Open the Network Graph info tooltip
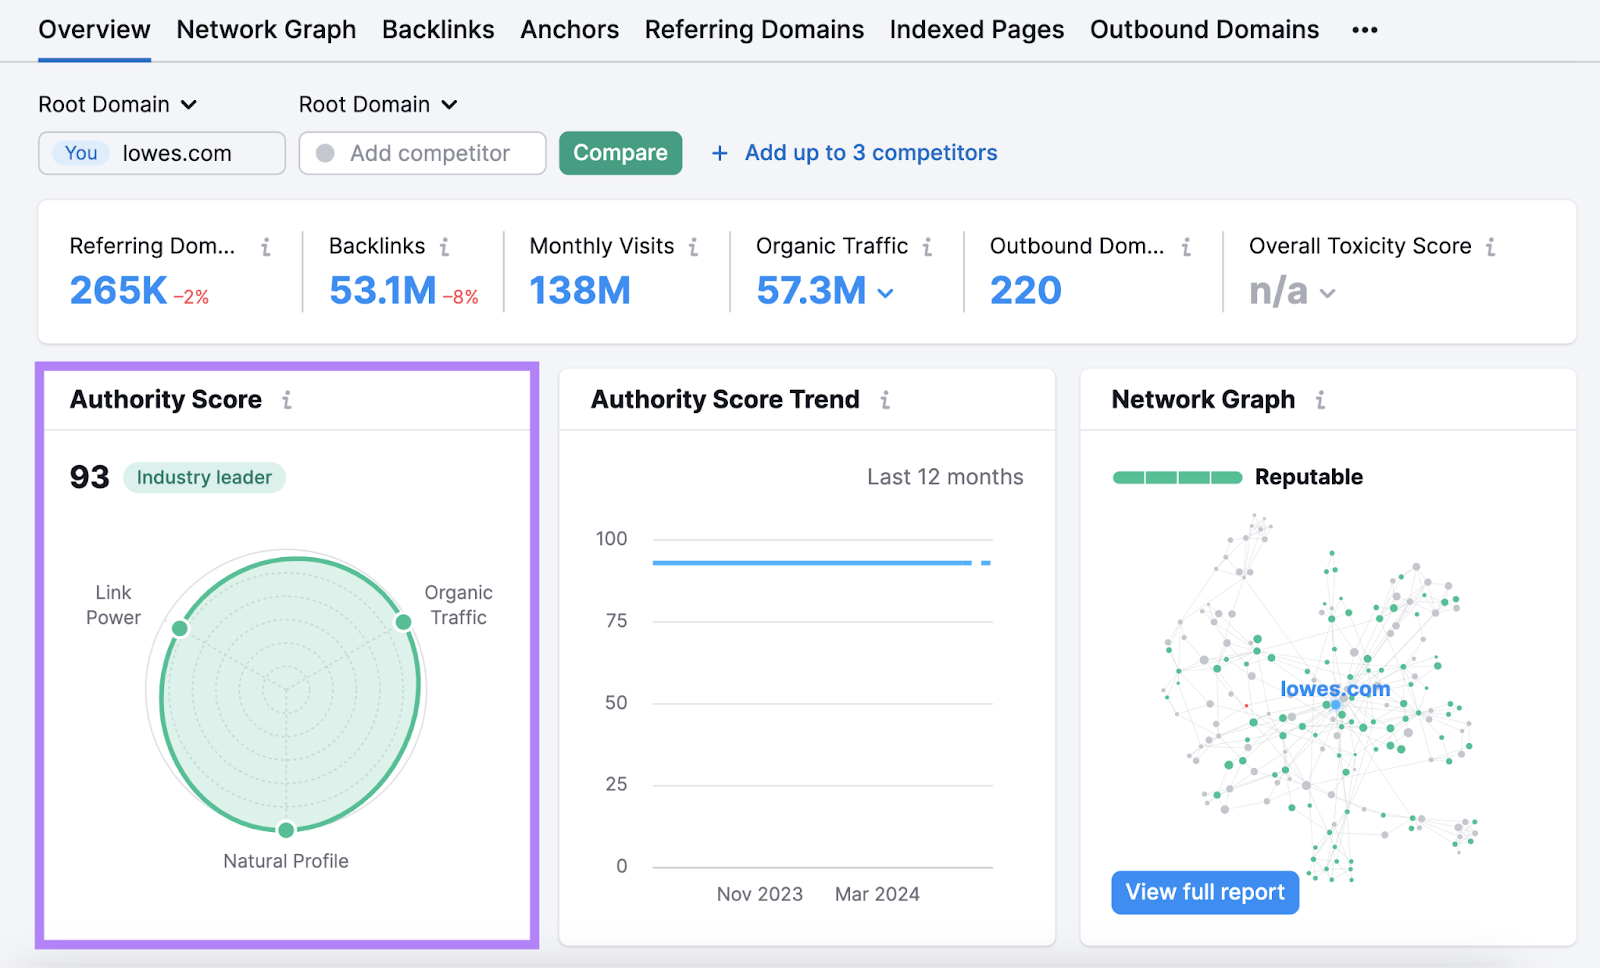Image resolution: width=1600 pixels, height=968 pixels. click(1320, 399)
